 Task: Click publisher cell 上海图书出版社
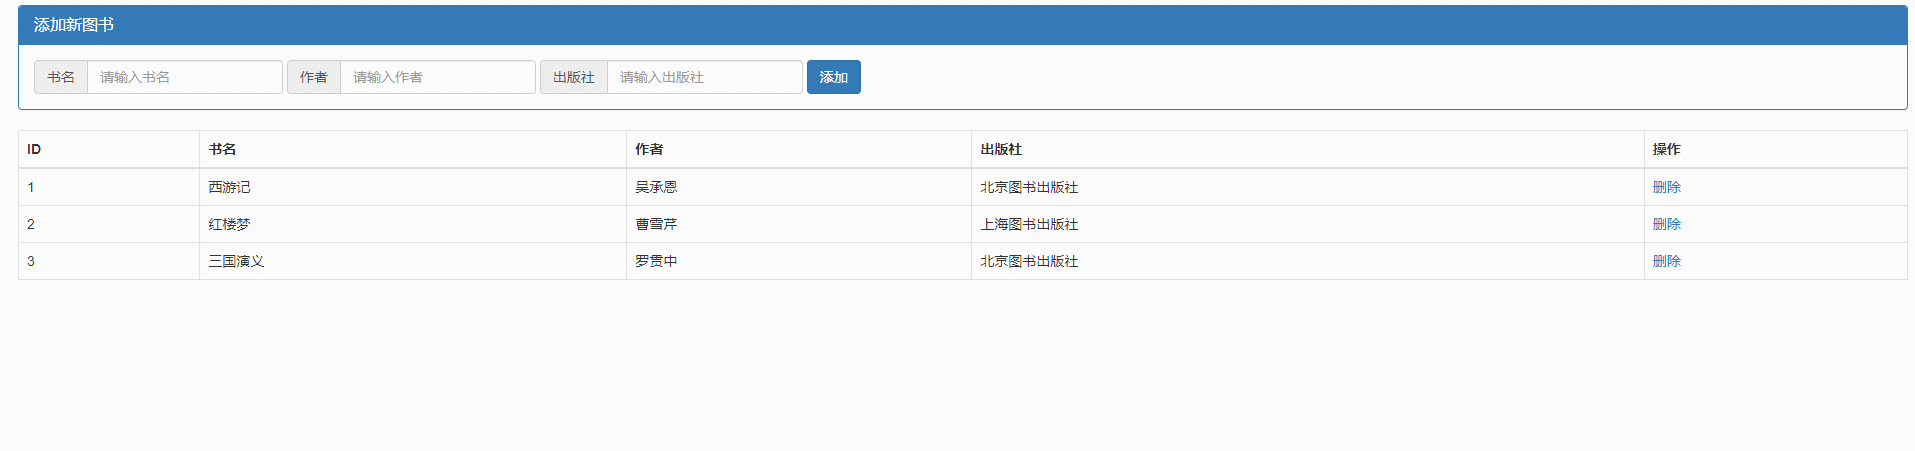tap(1308, 224)
